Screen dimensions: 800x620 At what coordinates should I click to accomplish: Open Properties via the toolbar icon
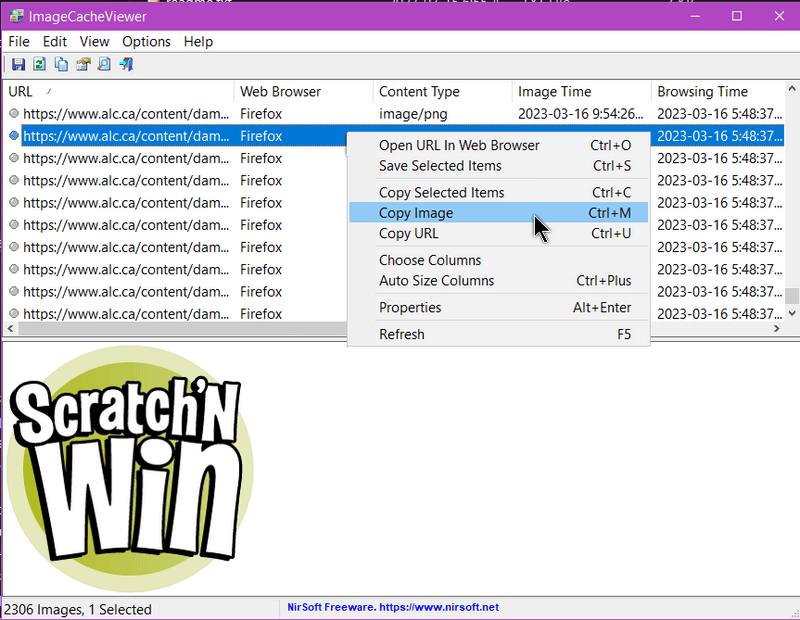[83, 64]
